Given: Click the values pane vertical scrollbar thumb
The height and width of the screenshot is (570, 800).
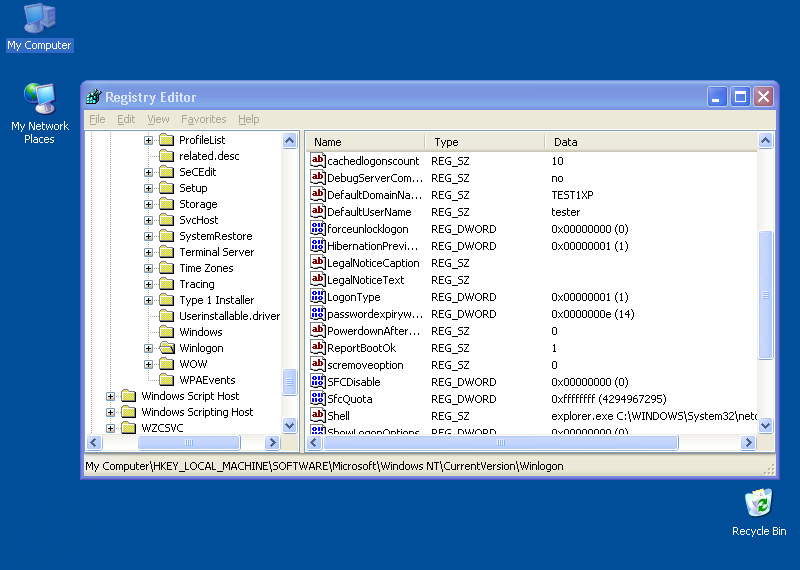Looking at the screenshot, I should (765, 295).
